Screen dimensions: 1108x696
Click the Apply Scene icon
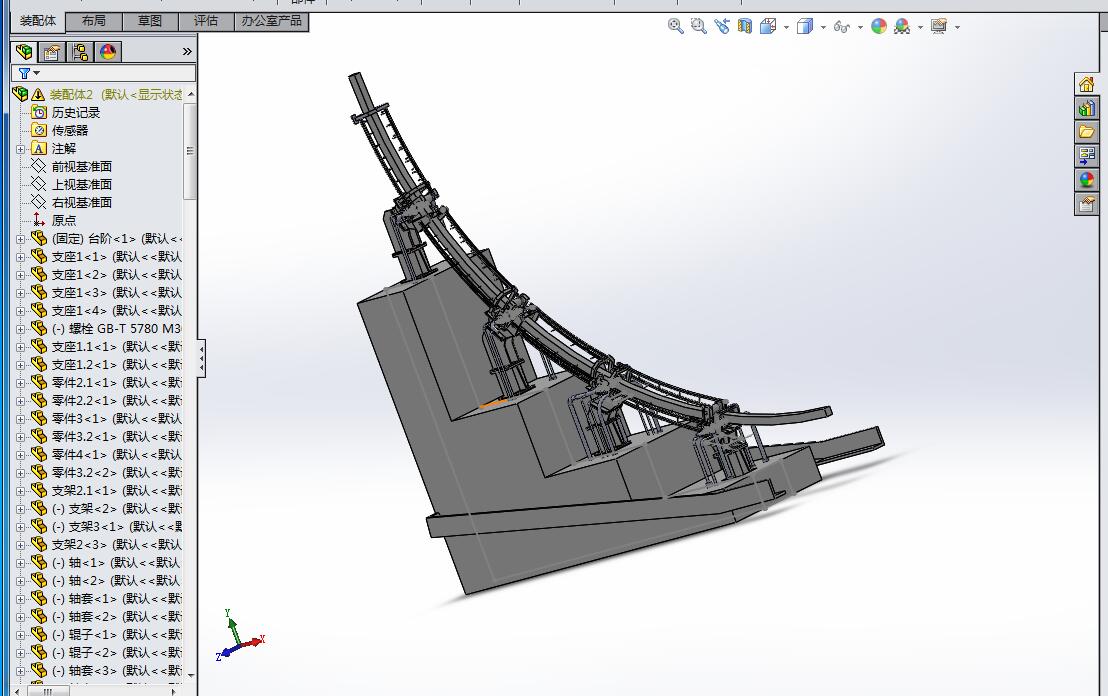coord(902,27)
